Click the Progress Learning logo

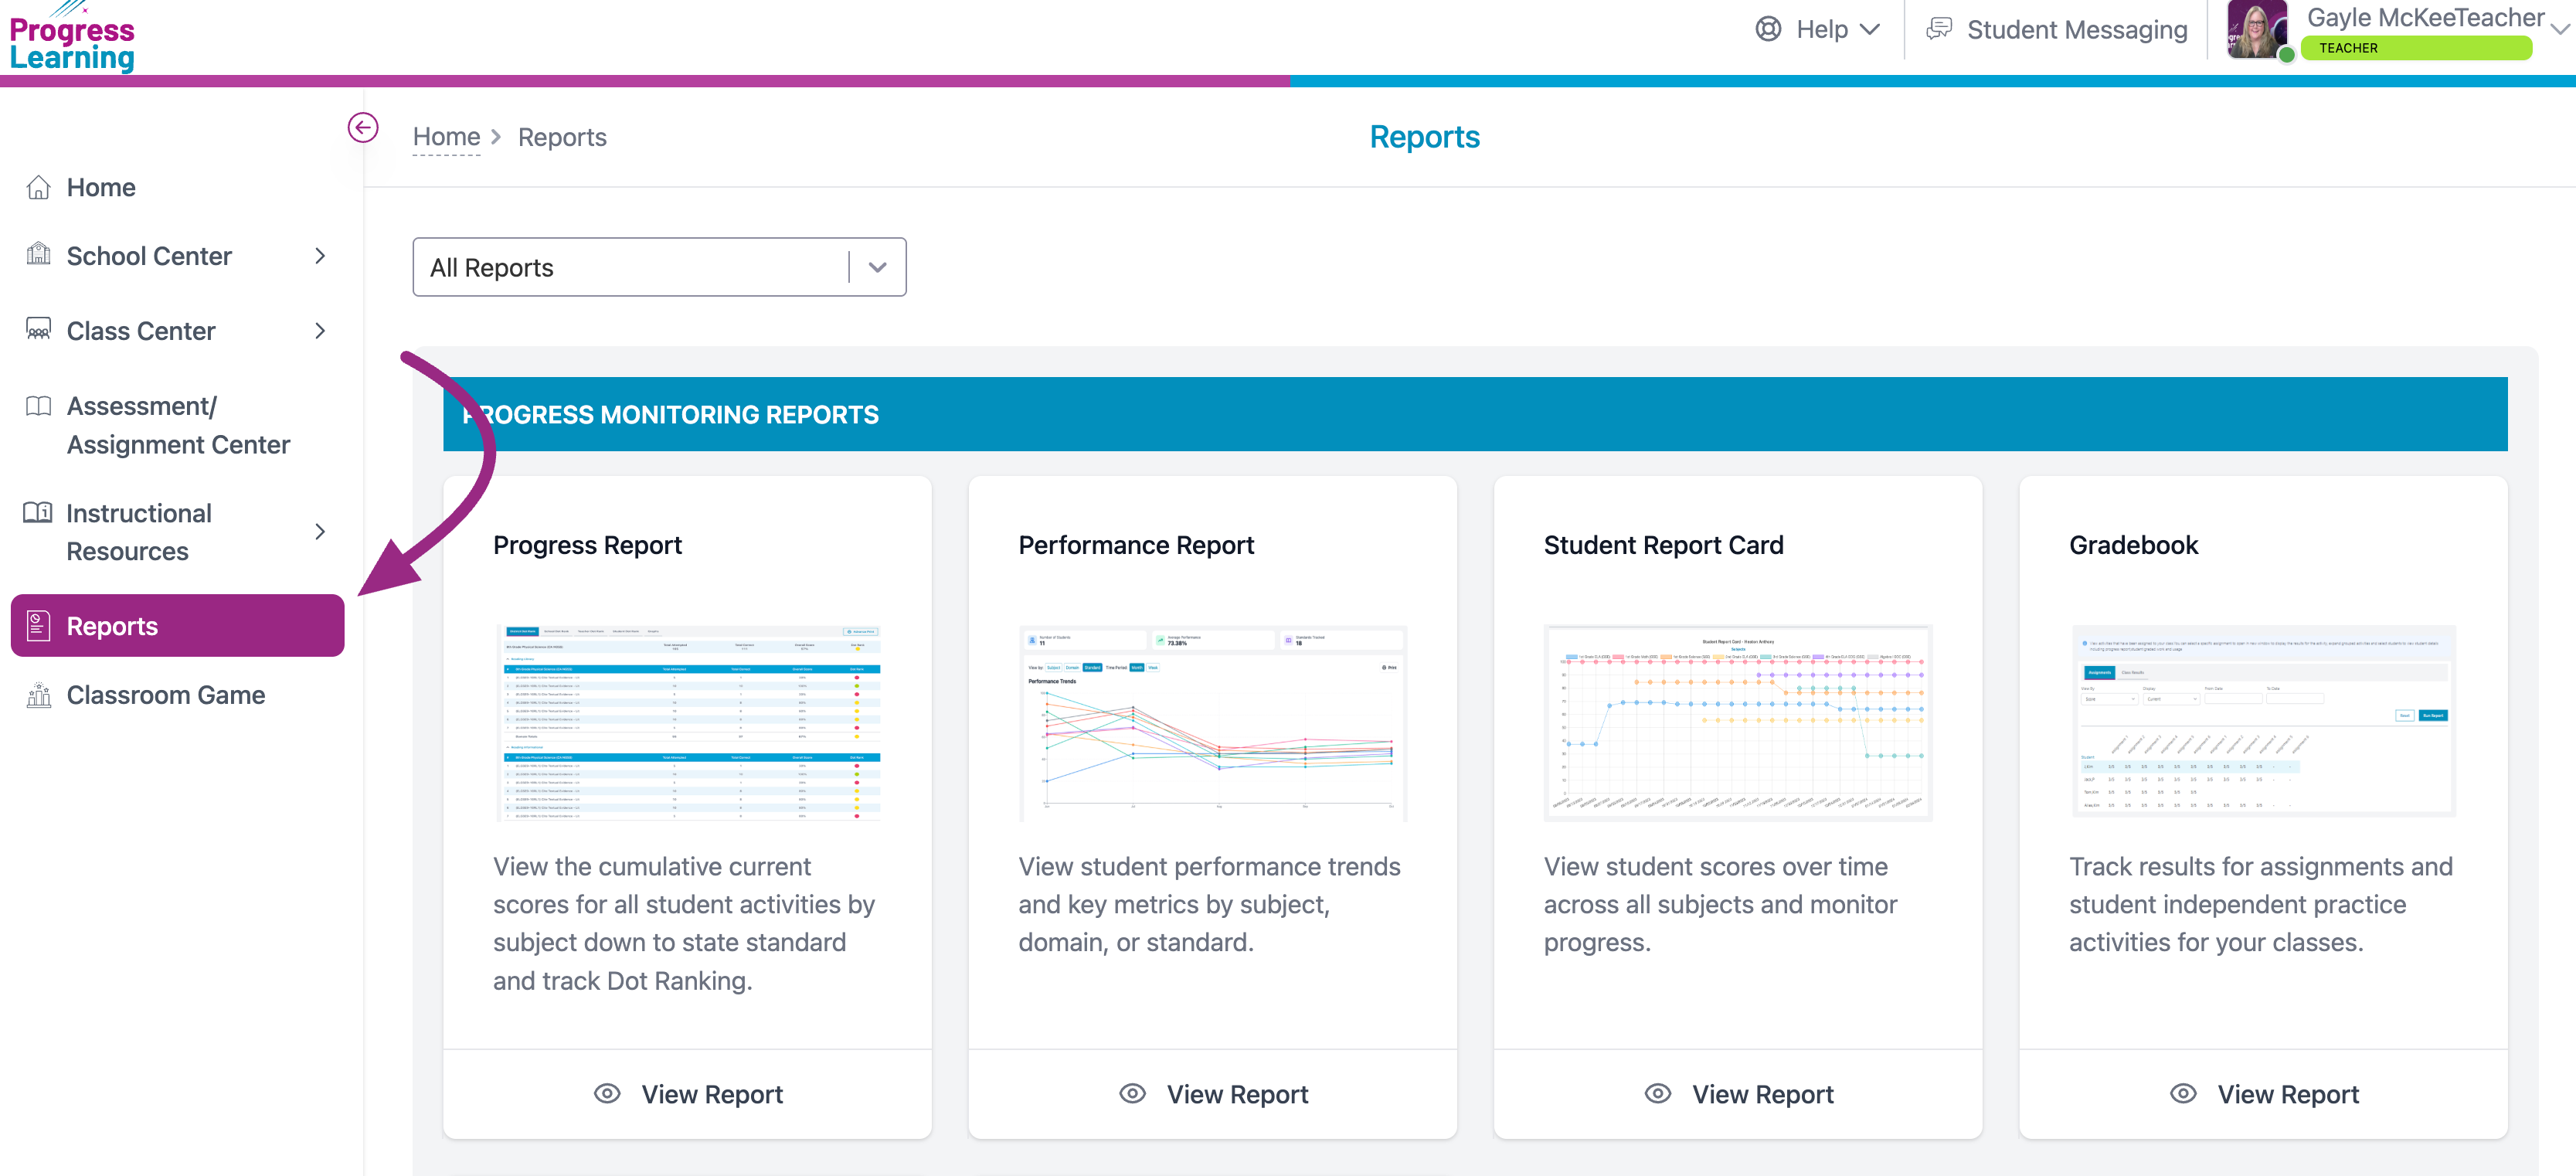point(72,42)
